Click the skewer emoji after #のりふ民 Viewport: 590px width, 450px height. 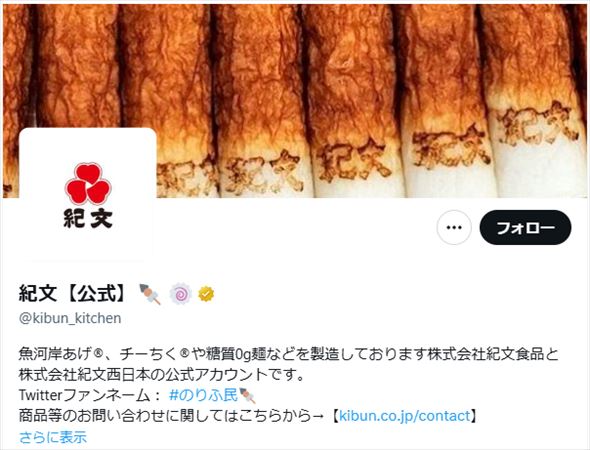tap(247, 395)
